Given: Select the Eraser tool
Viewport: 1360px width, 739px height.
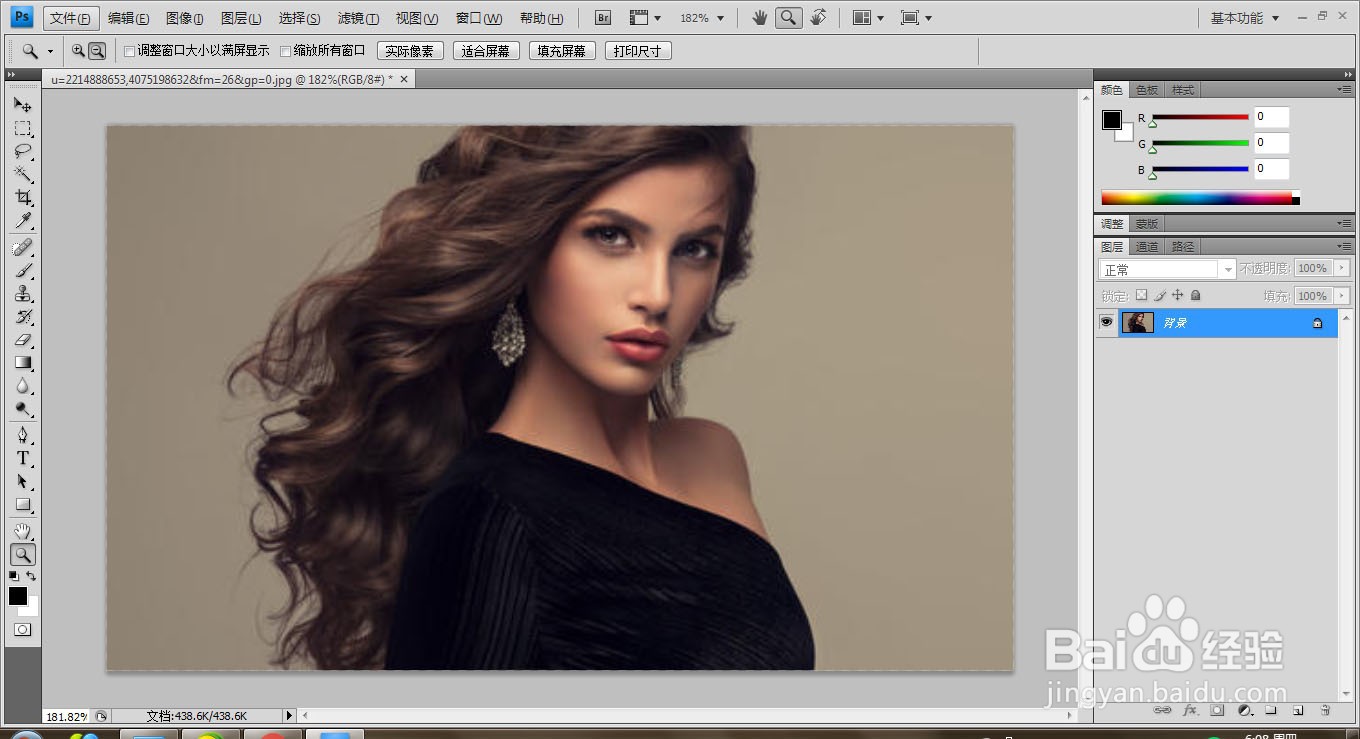Looking at the screenshot, I should [x=22, y=340].
